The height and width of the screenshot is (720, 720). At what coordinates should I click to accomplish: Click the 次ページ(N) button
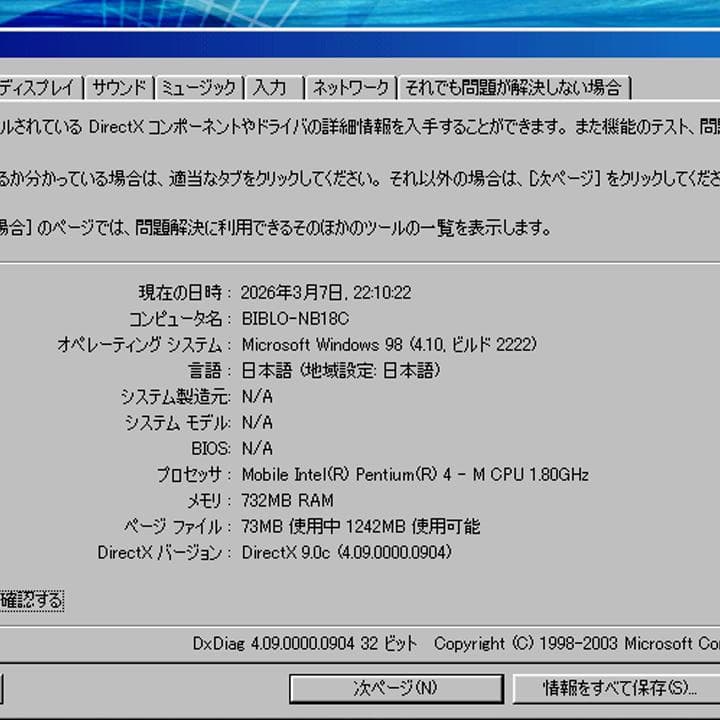coord(396,688)
